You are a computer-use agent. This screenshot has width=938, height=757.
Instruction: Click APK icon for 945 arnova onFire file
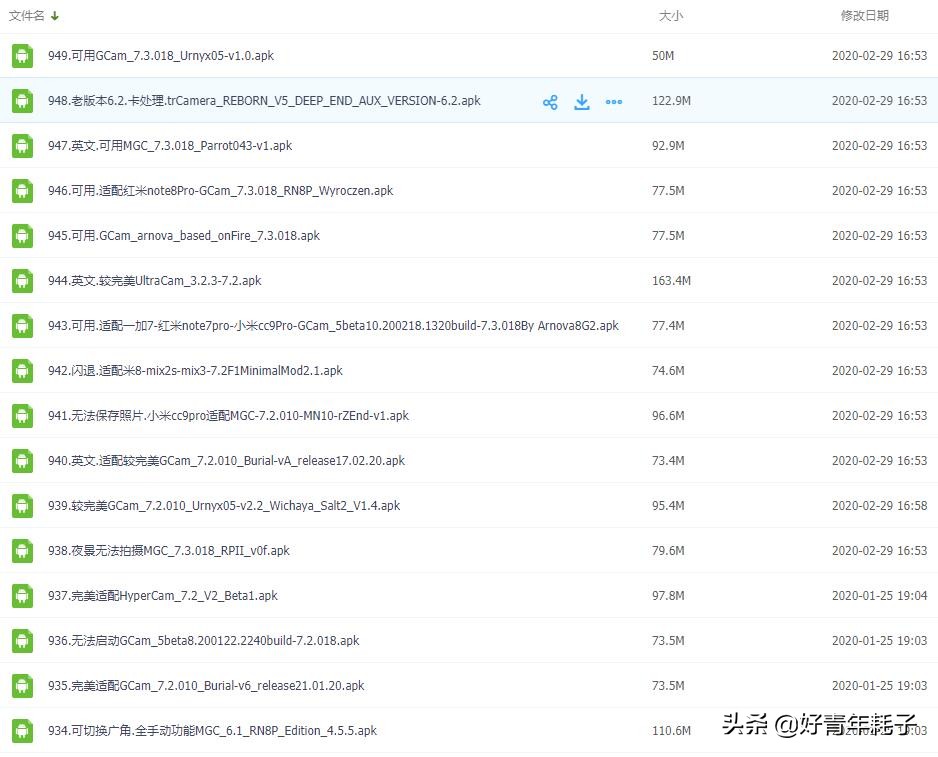(23, 236)
